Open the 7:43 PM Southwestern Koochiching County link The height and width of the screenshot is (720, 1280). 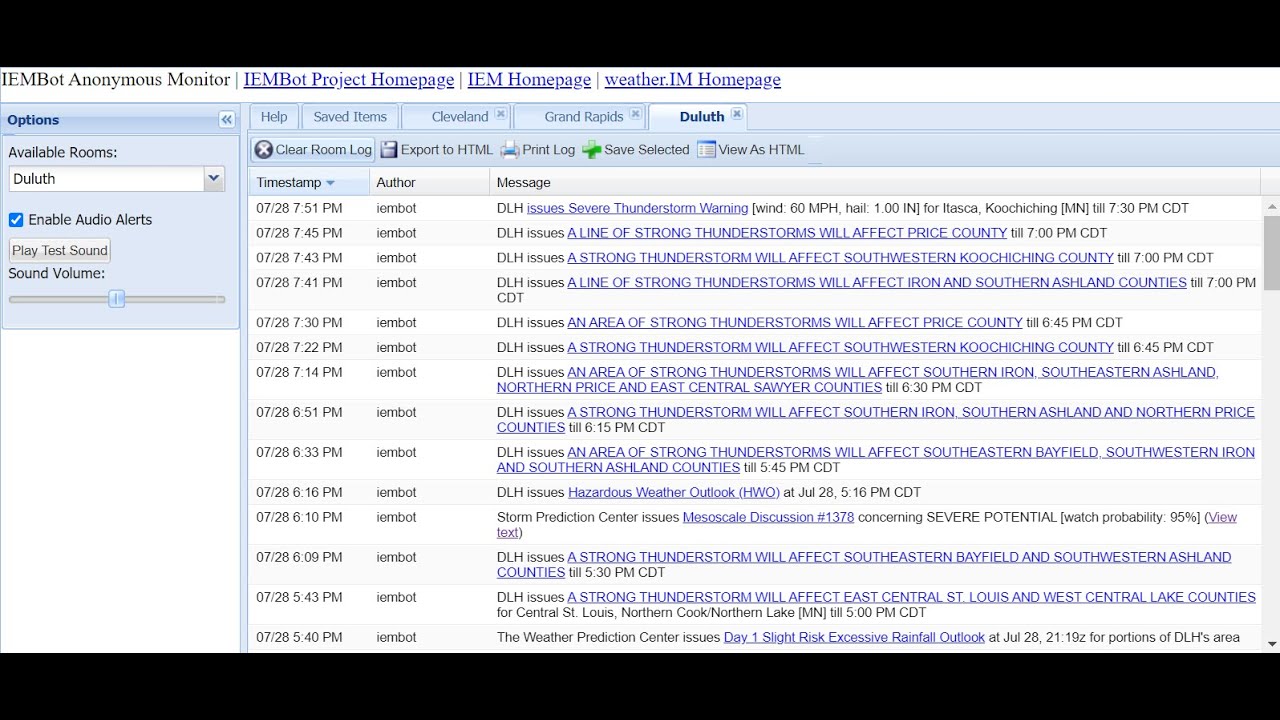[x=840, y=258]
